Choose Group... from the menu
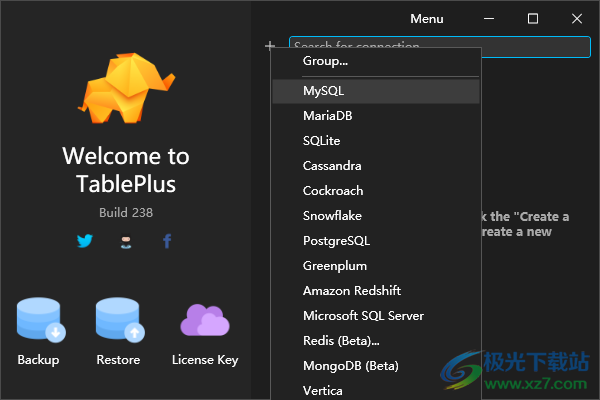 click(x=376, y=61)
